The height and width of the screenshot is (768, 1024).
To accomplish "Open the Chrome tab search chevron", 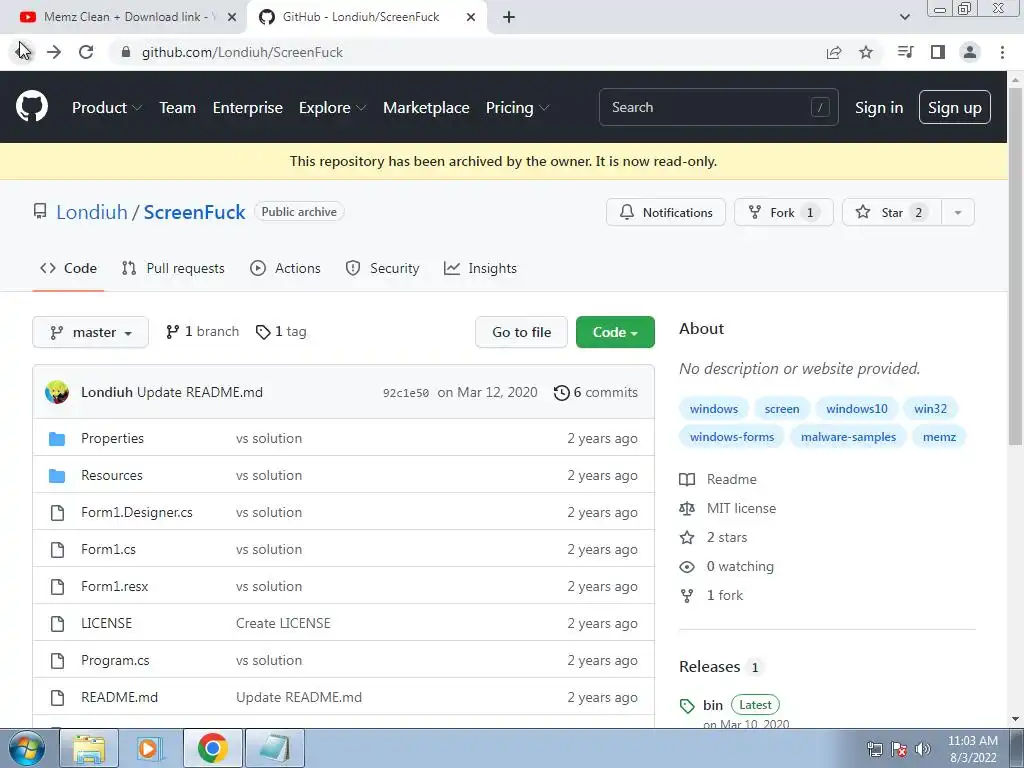I will (x=904, y=17).
